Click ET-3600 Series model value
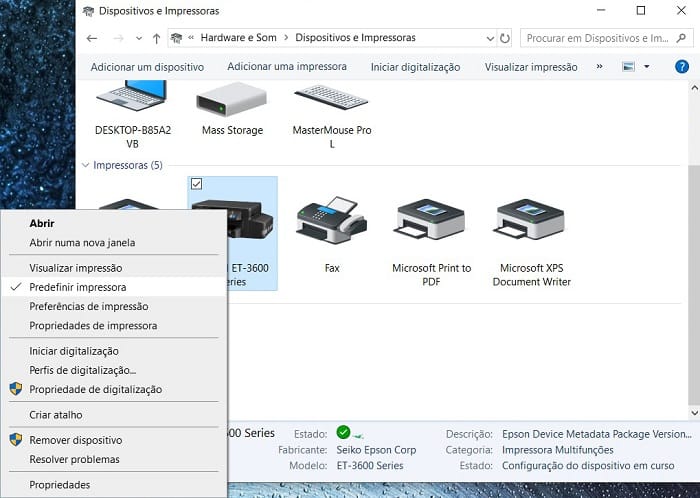The image size is (700, 498). [x=370, y=466]
